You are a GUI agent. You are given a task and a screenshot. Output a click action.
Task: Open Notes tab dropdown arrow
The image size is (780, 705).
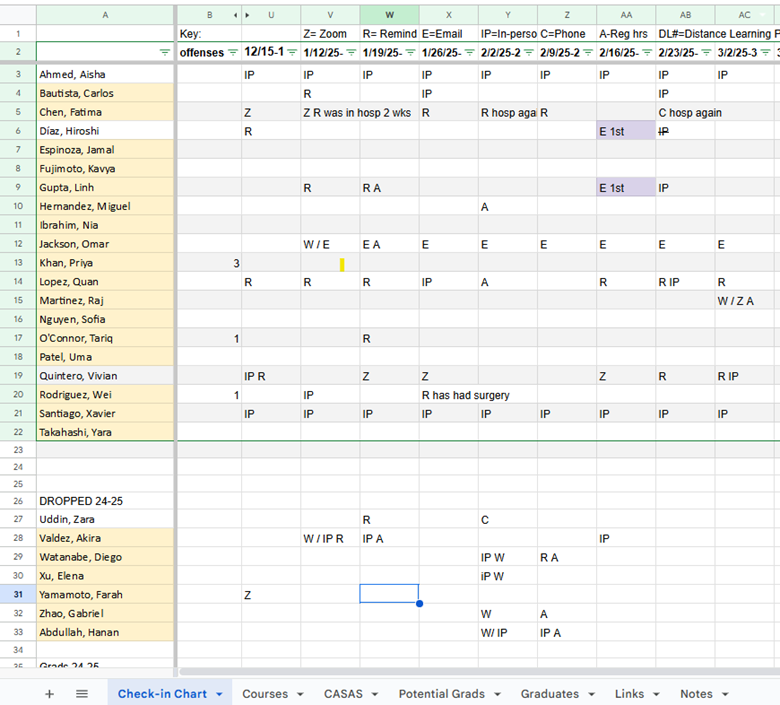click(x=725, y=694)
